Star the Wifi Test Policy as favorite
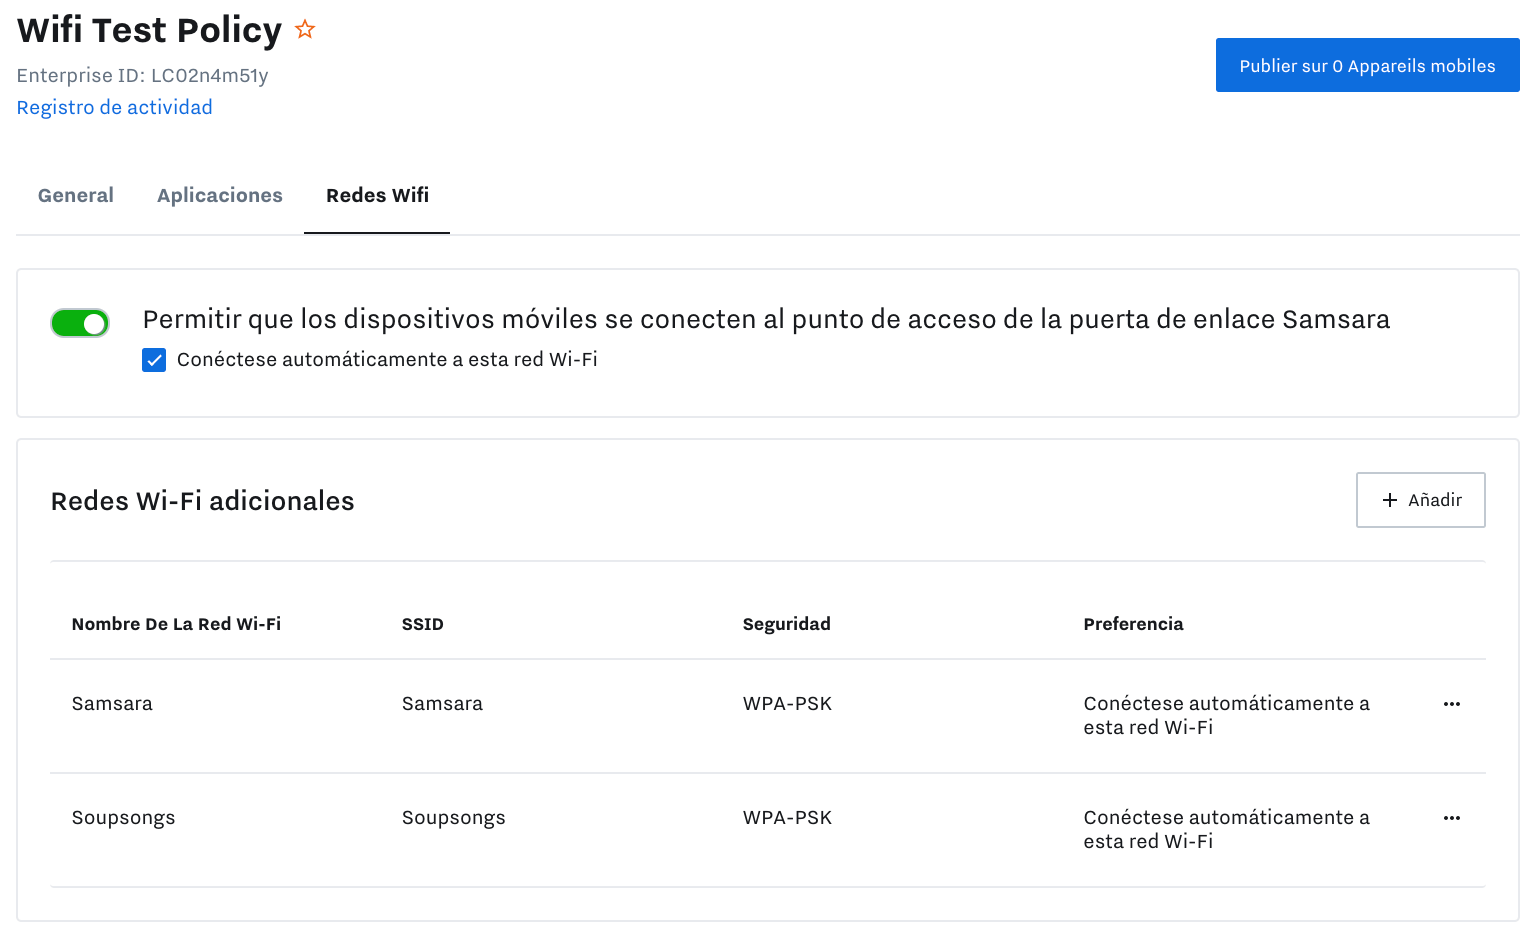The width and height of the screenshot is (1532, 932). pos(304,29)
